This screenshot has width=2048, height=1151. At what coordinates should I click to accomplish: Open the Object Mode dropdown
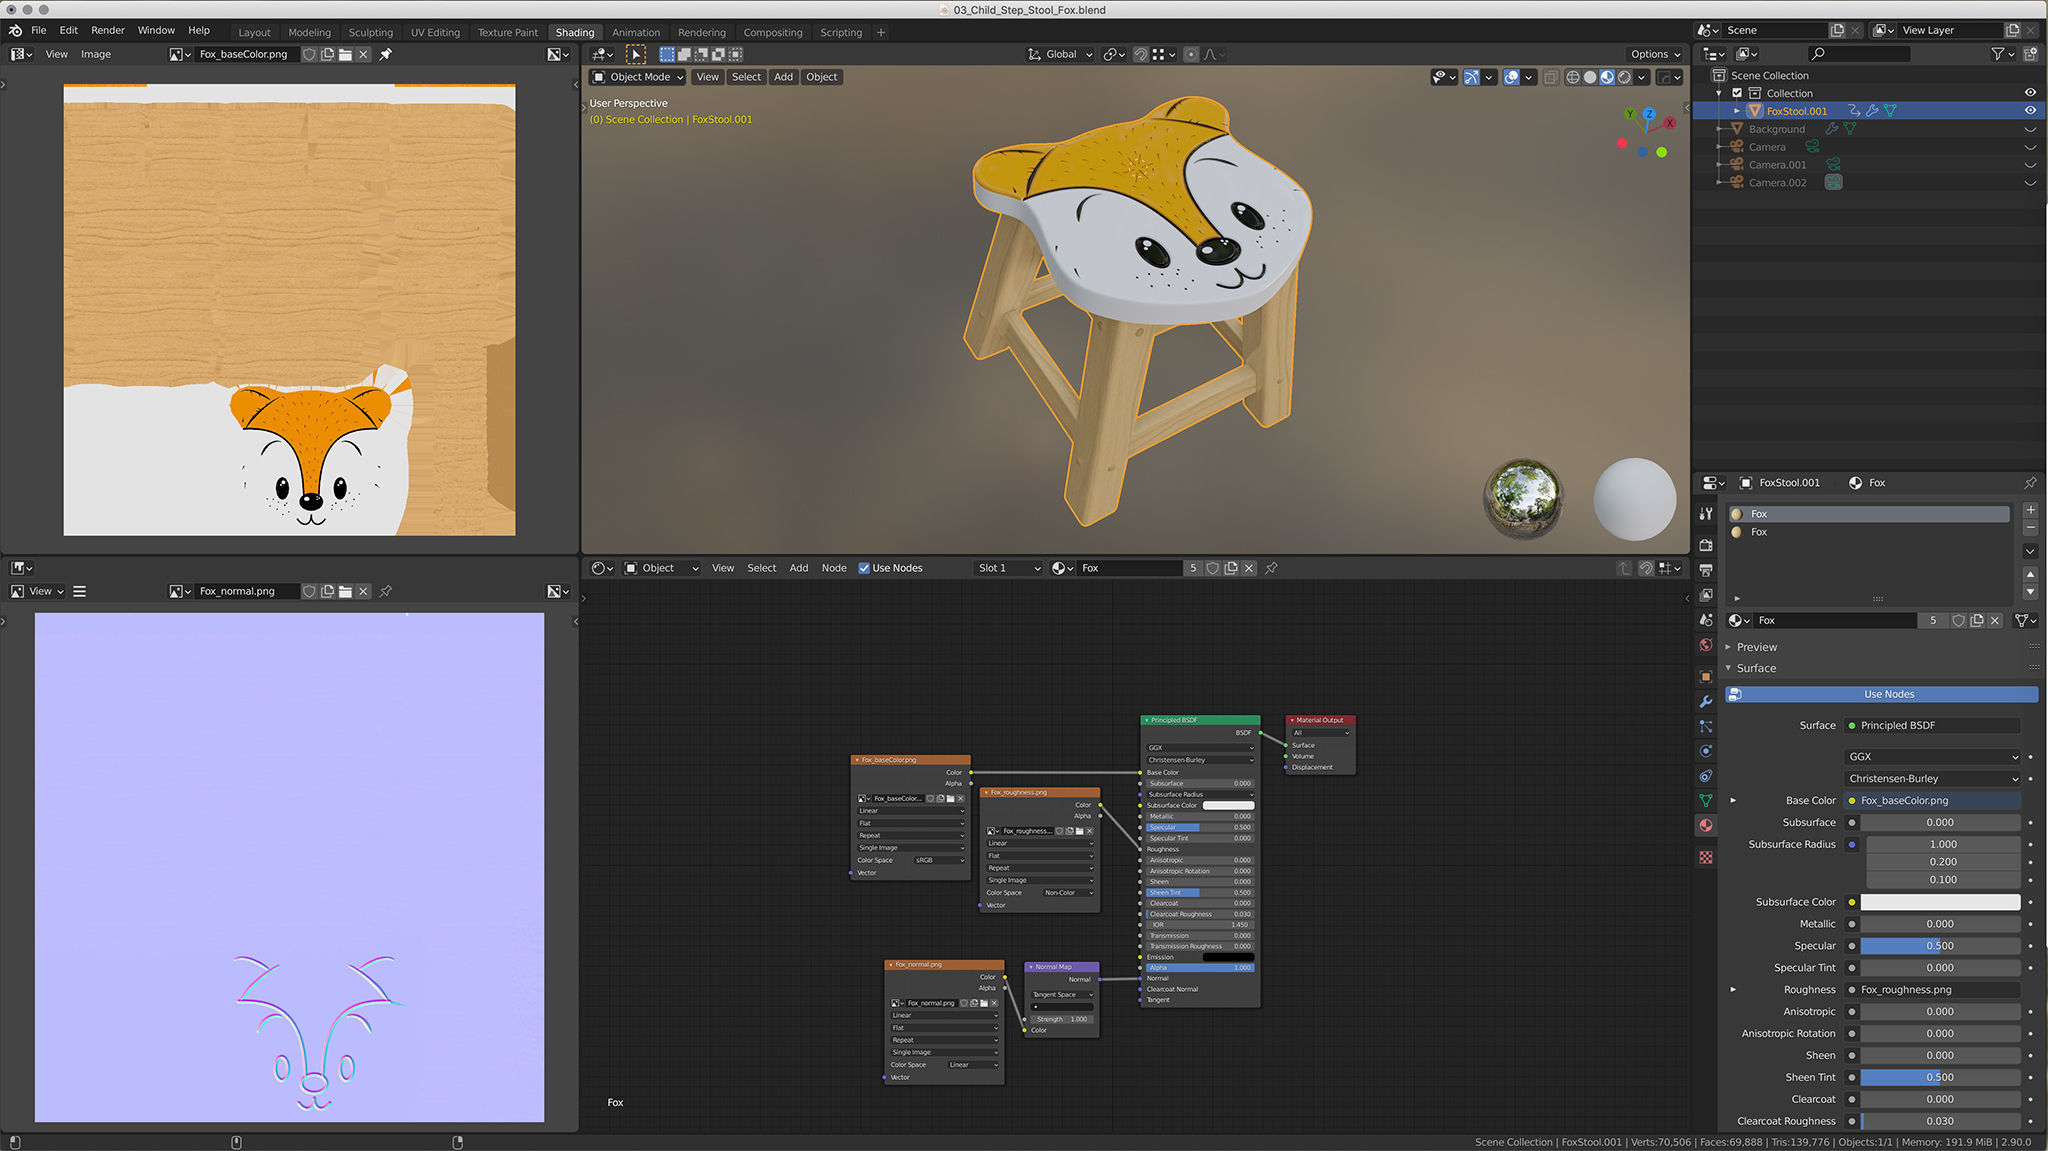638,77
